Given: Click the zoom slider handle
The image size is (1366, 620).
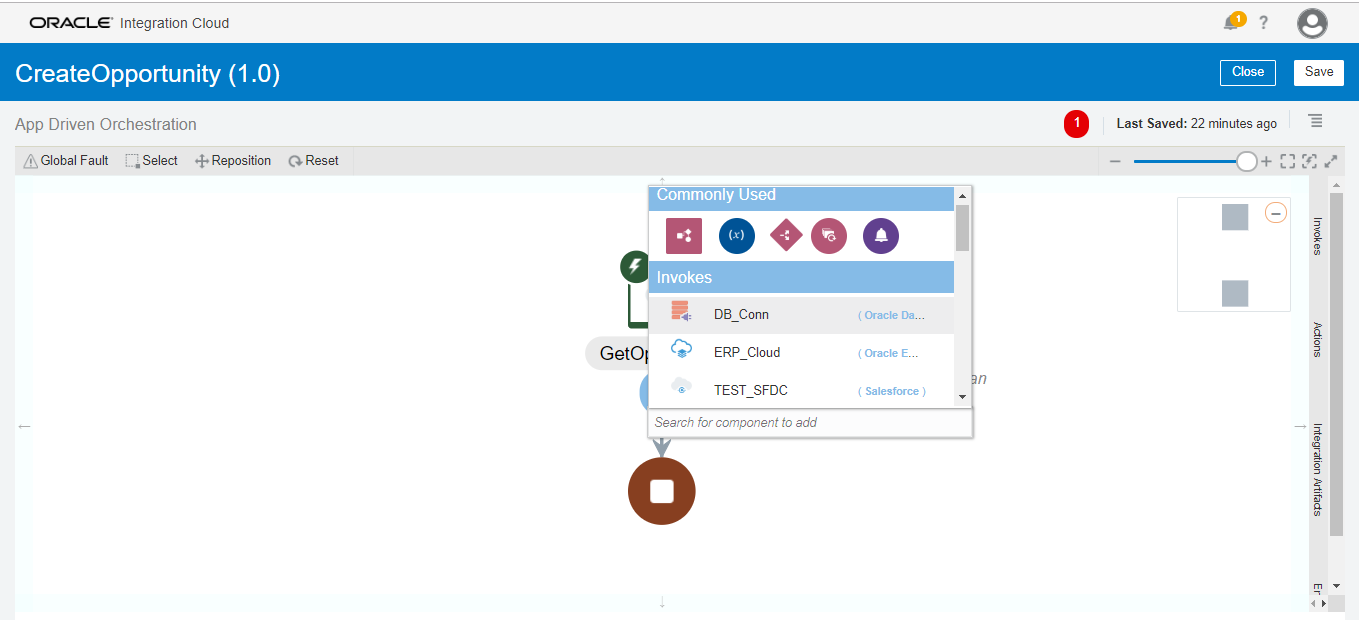Looking at the screenshot, I should click(1246, 161).
